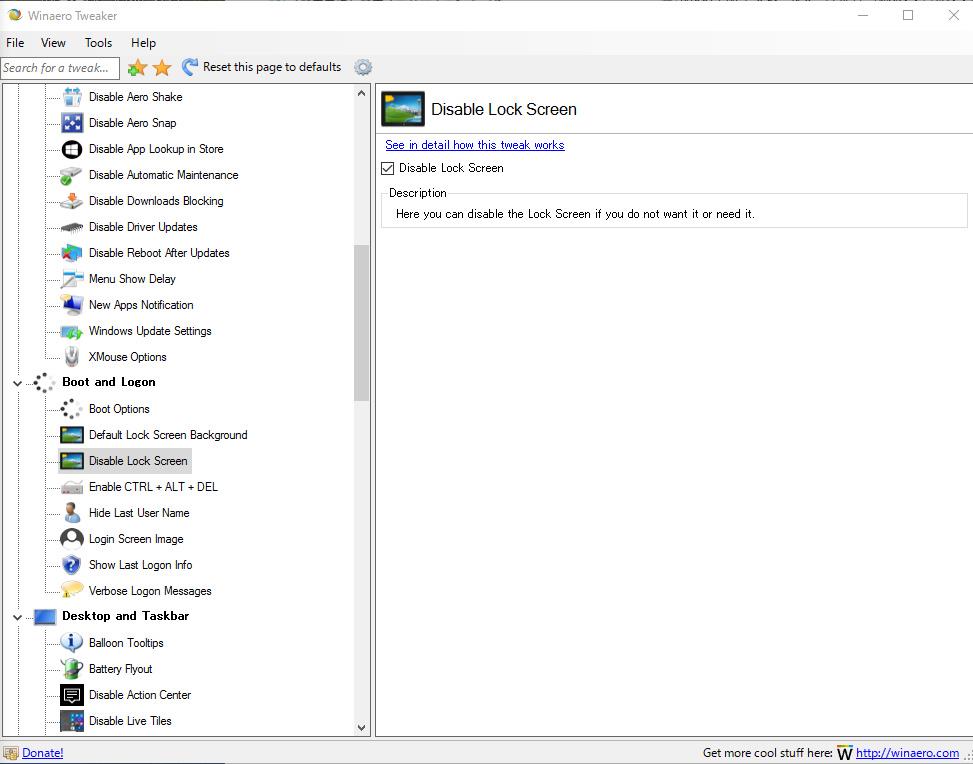Click the Disable Aero Shake icon

click(72, 97)
